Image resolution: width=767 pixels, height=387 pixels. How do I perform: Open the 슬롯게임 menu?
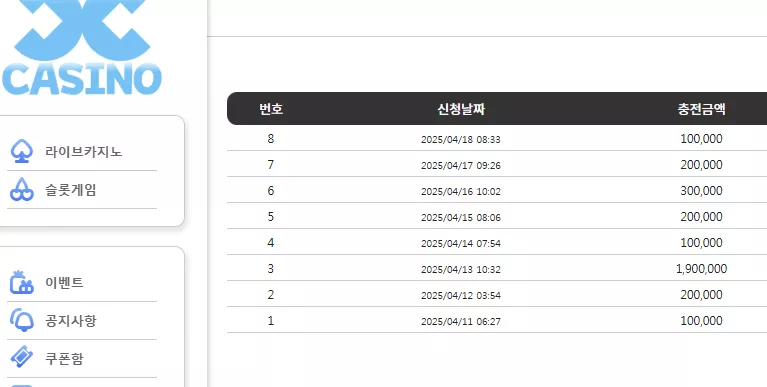(x=82, y=190)
